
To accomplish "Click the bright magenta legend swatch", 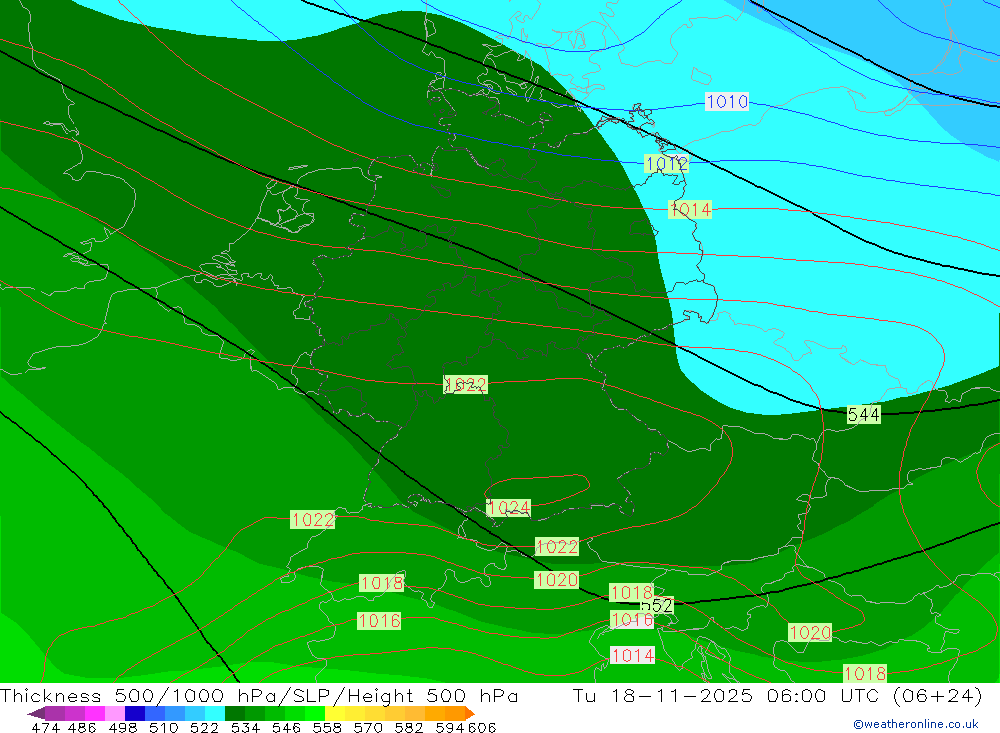I will pyautogui.click(x=95, y=713).
